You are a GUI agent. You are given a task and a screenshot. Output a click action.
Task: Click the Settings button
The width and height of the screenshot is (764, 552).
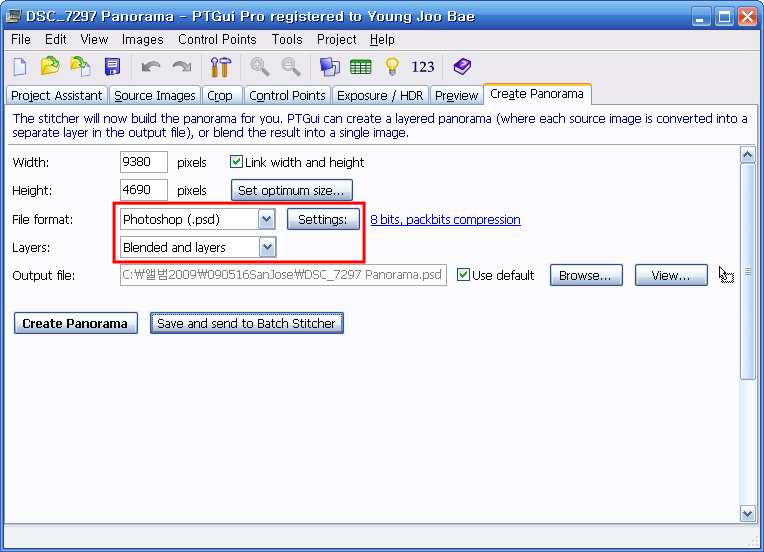[323, 219]
